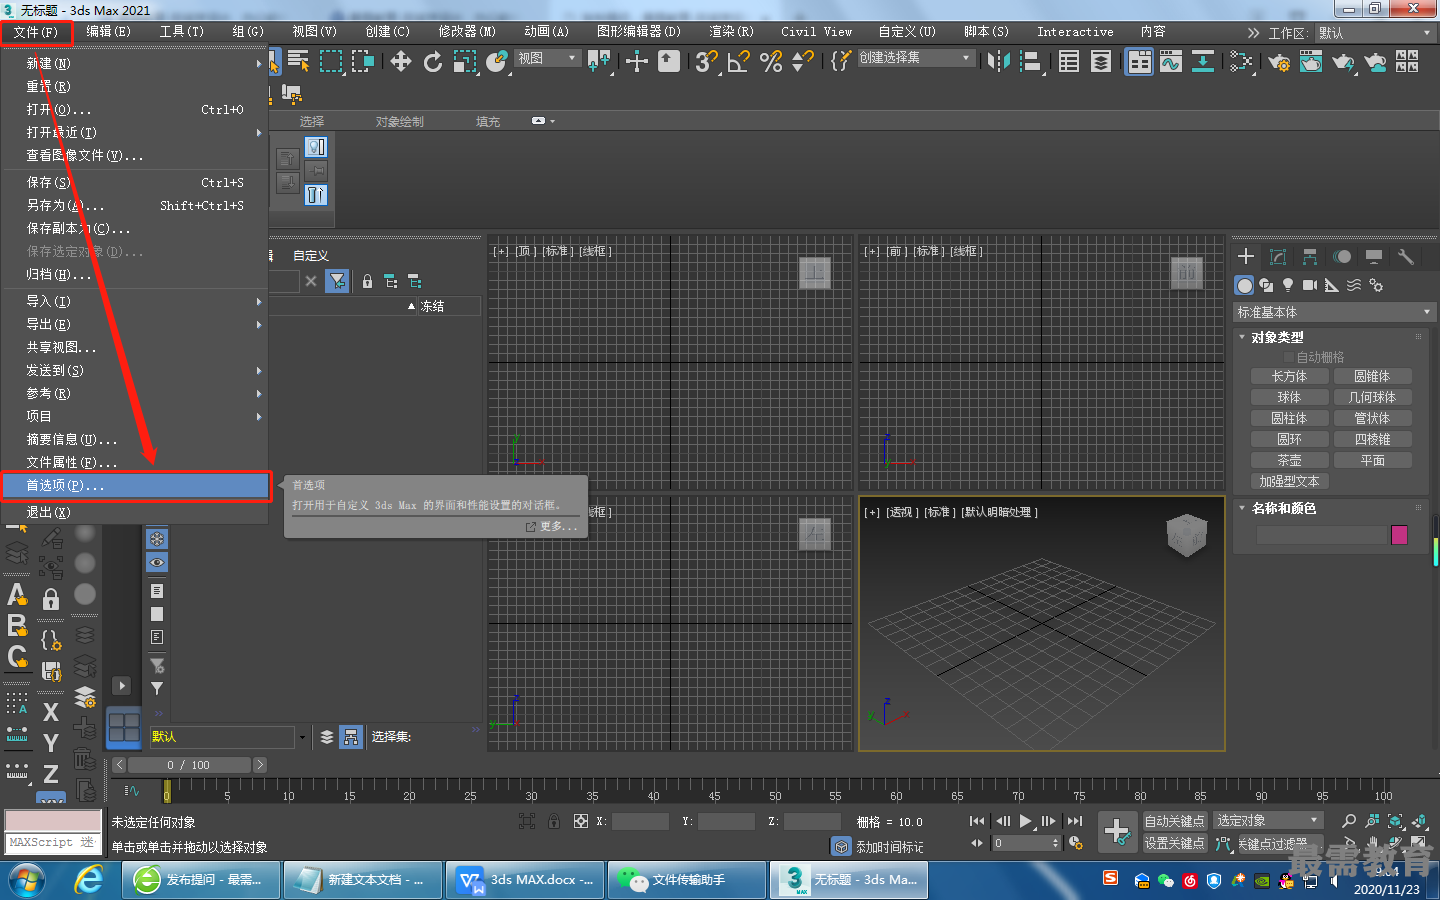Select the Cameras category icon
1440x900 pixels.
[x=1310, y=285]
